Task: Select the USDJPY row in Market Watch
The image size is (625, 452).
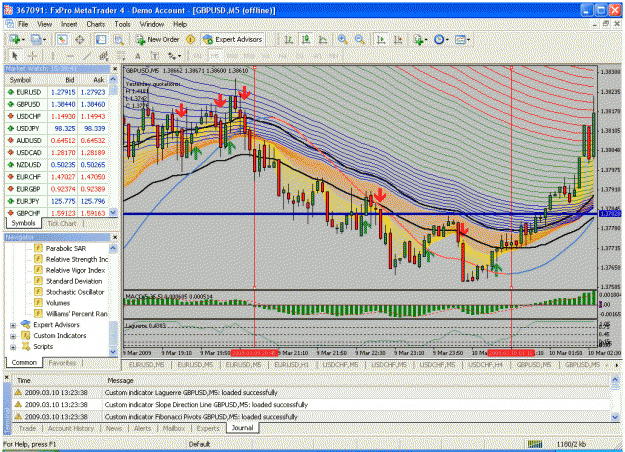Action: [57, 129]
